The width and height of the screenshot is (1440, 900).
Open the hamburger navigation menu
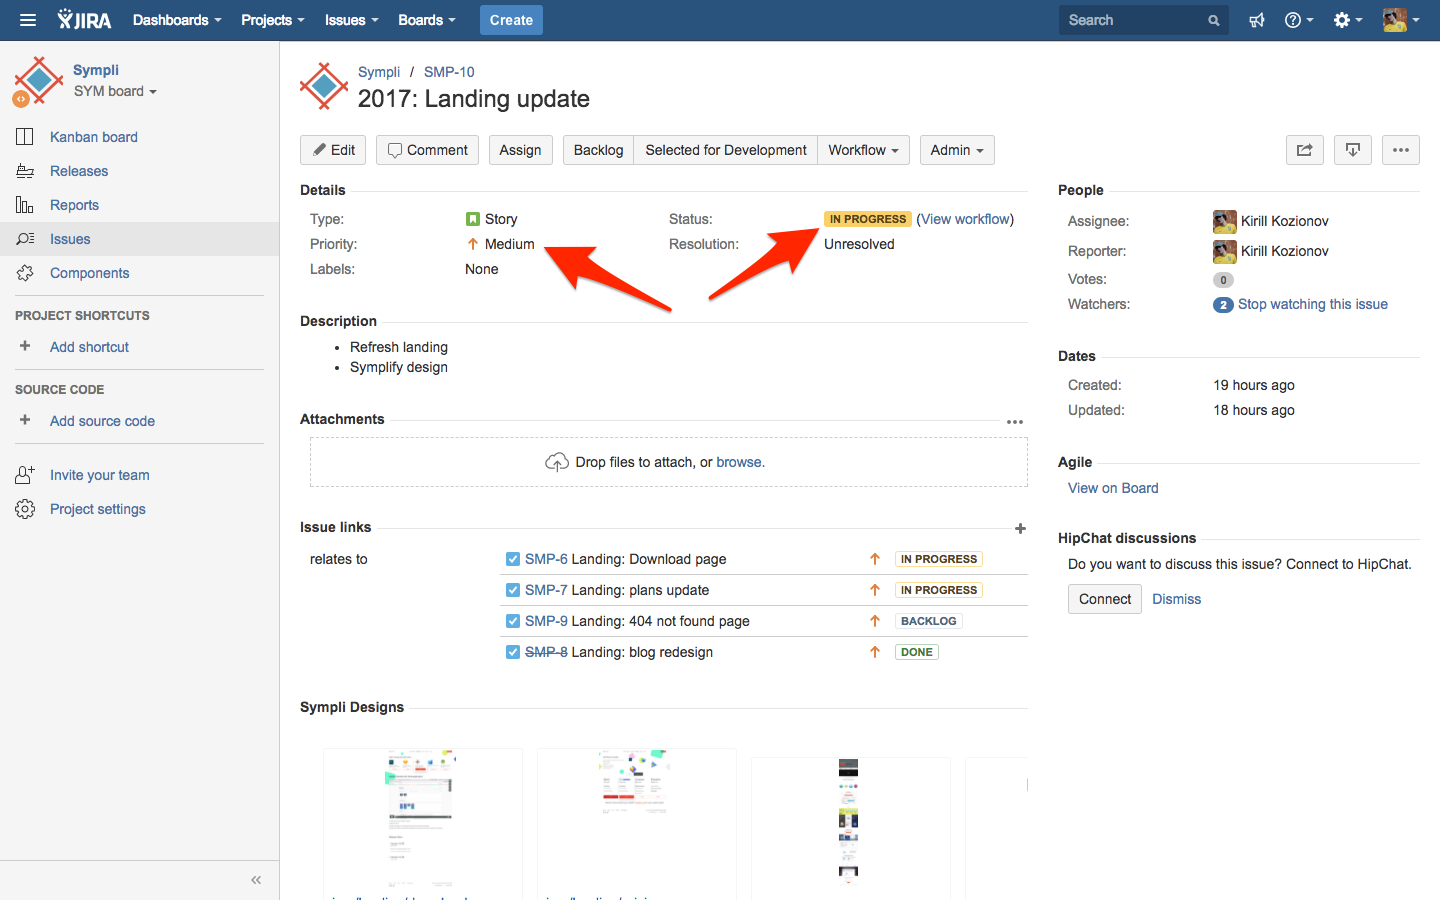27,20
